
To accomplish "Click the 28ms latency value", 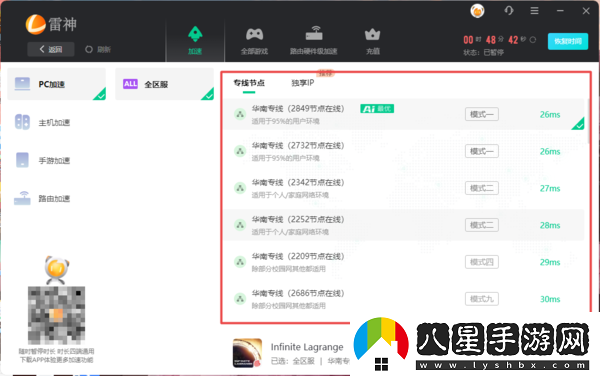I will pyautogui.click(x=550, y=225).
